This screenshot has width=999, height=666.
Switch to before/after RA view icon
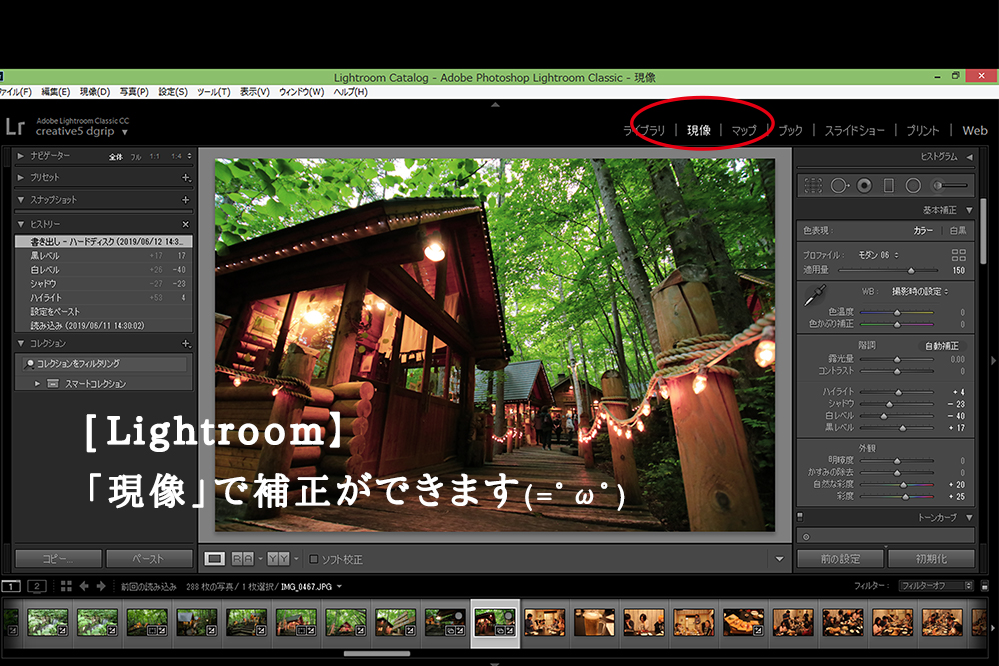pyautogui.click(x=242, y=559)
